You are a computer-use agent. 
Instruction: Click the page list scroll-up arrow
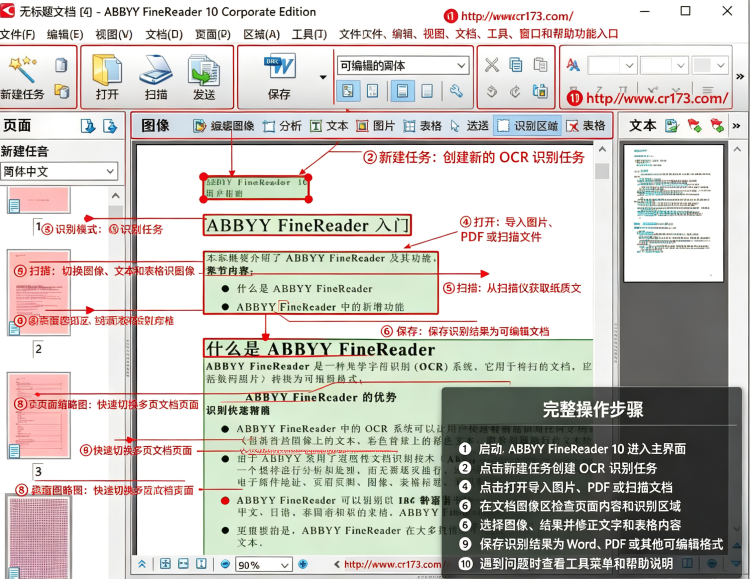[x=115, y=196]
